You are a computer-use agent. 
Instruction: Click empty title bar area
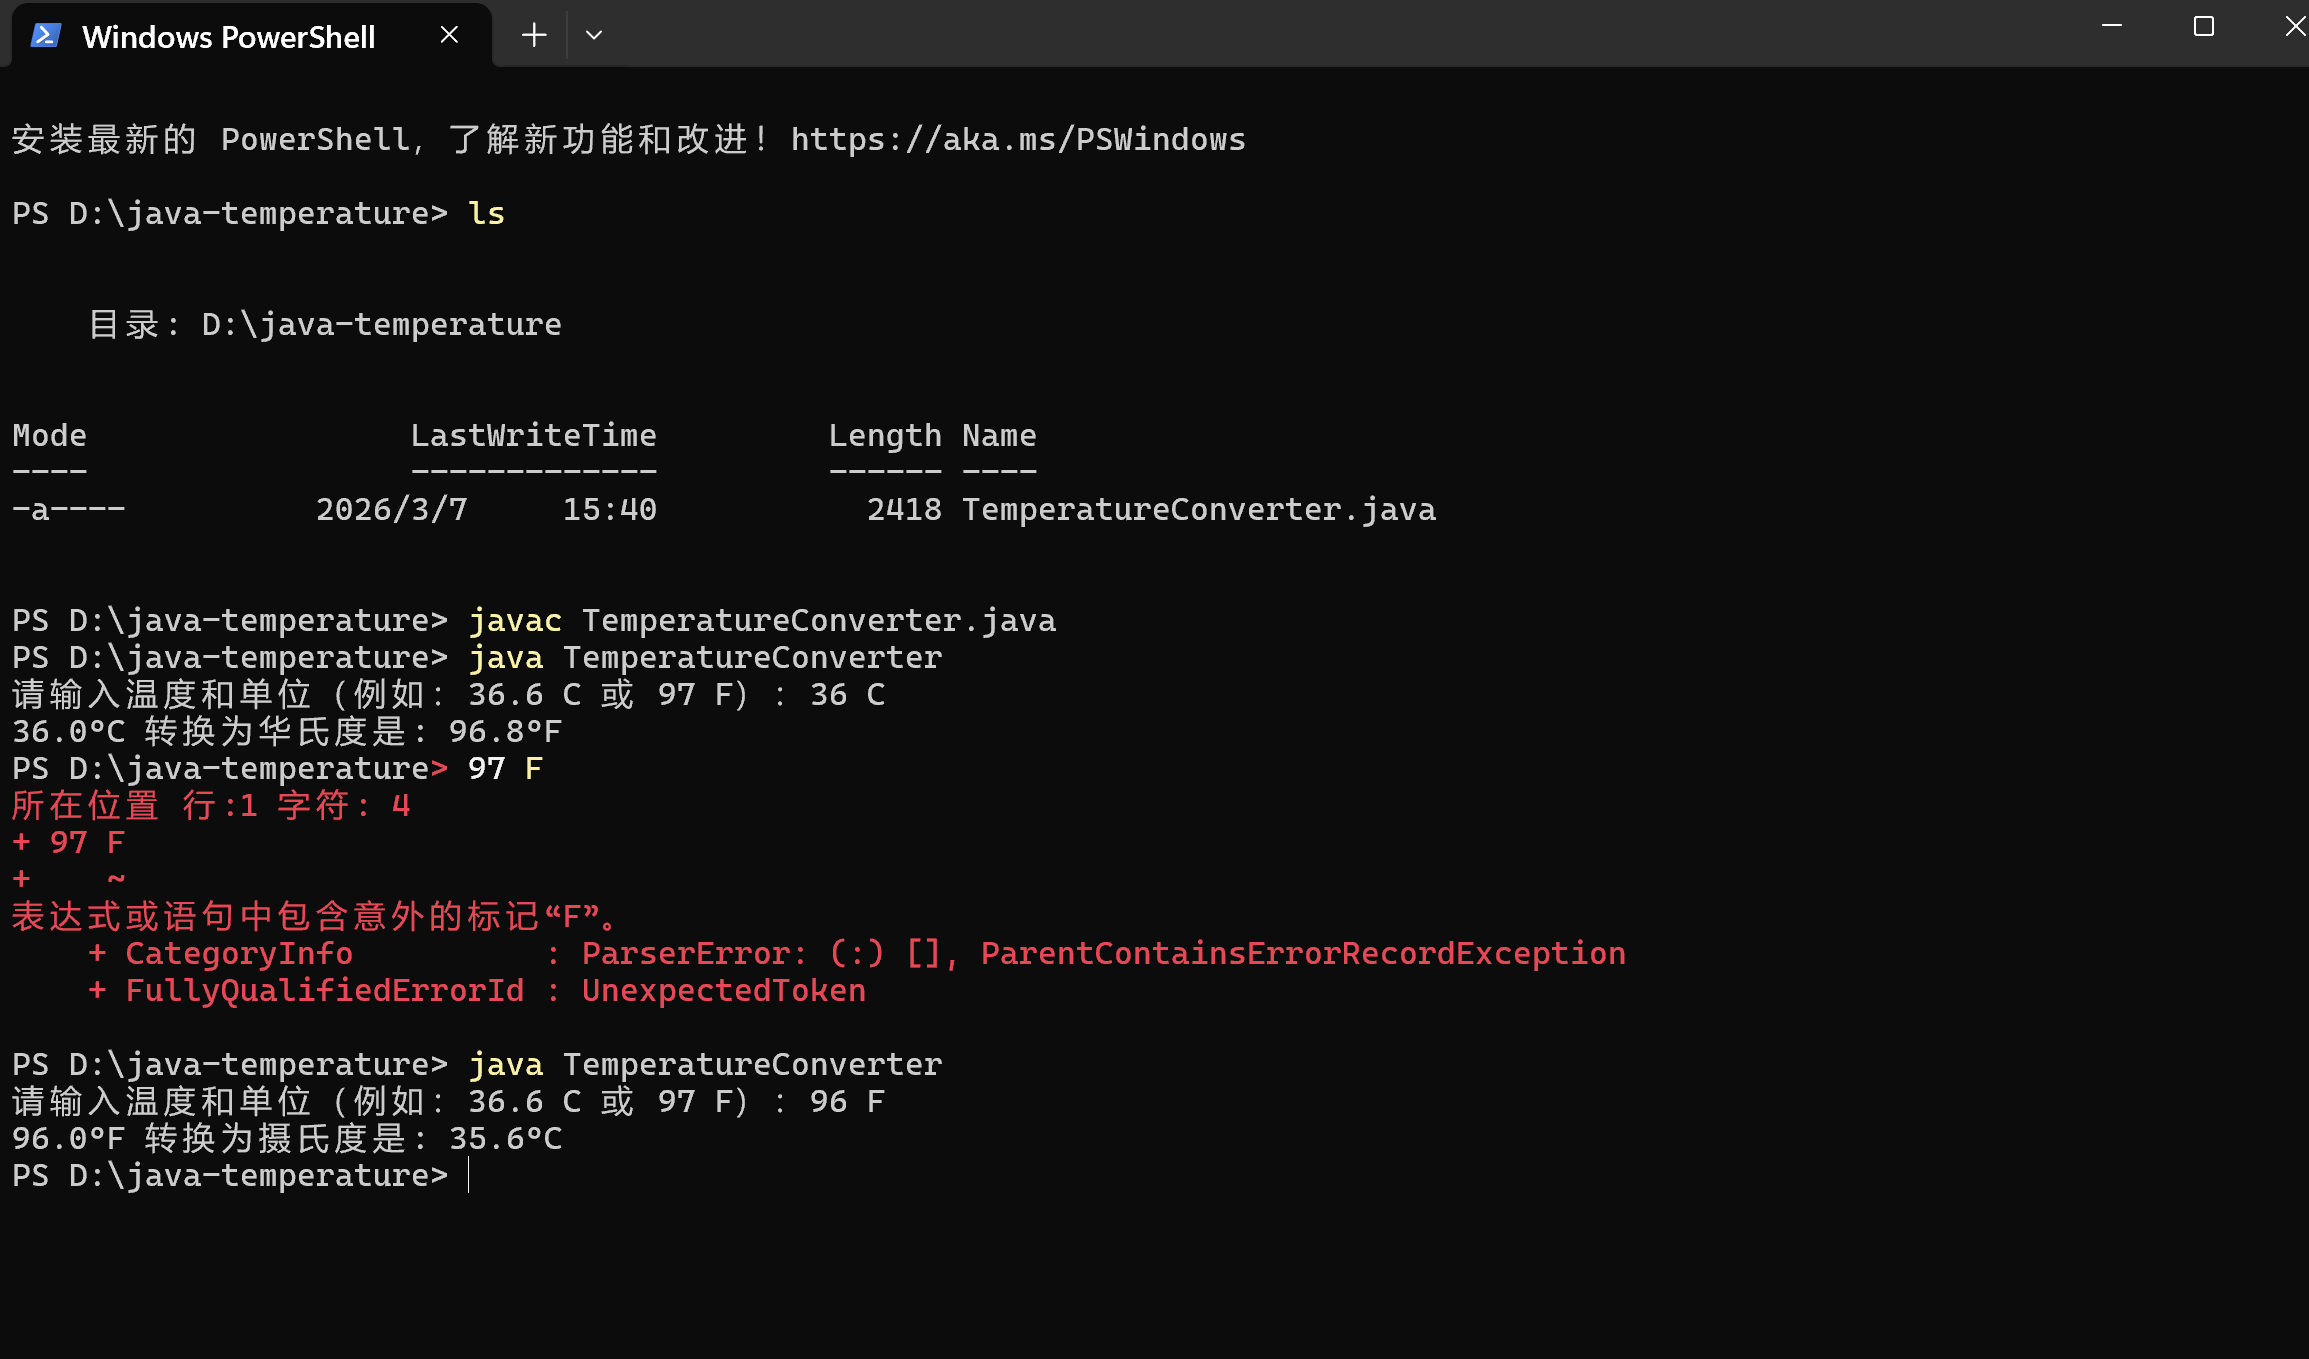[1300, 35]
